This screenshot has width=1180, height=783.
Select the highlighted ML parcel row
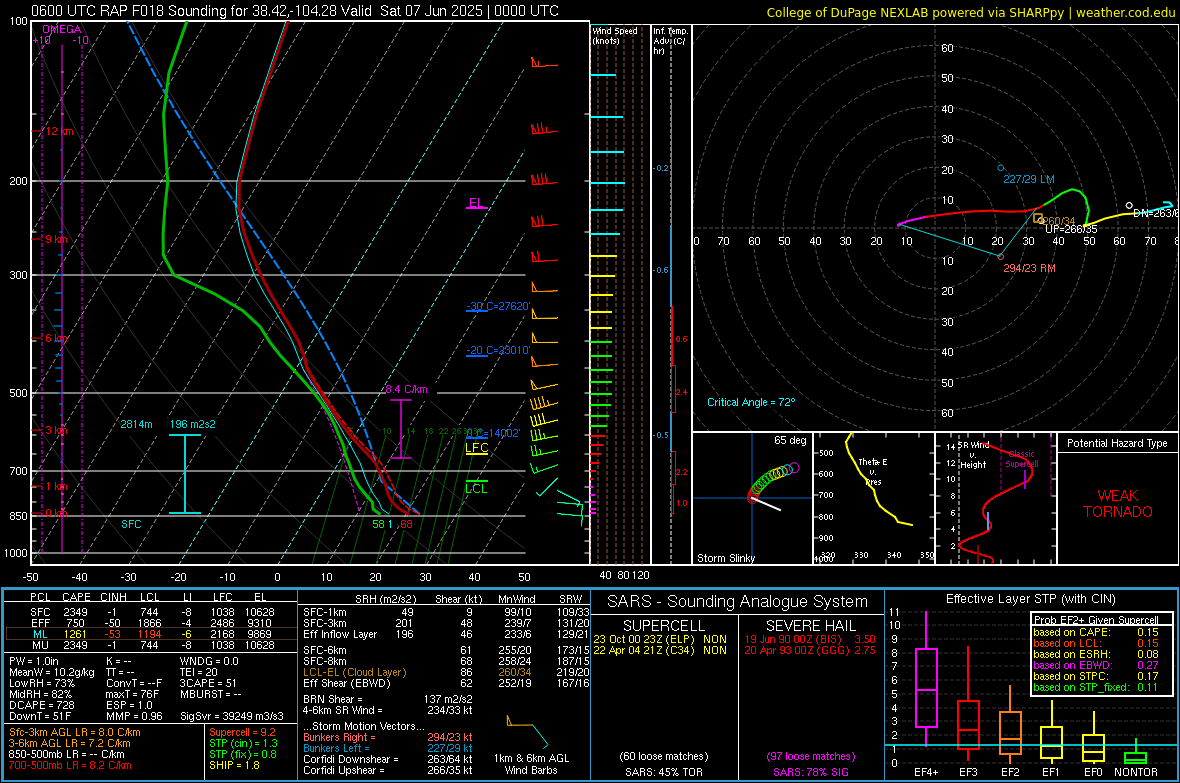(151, 635)
